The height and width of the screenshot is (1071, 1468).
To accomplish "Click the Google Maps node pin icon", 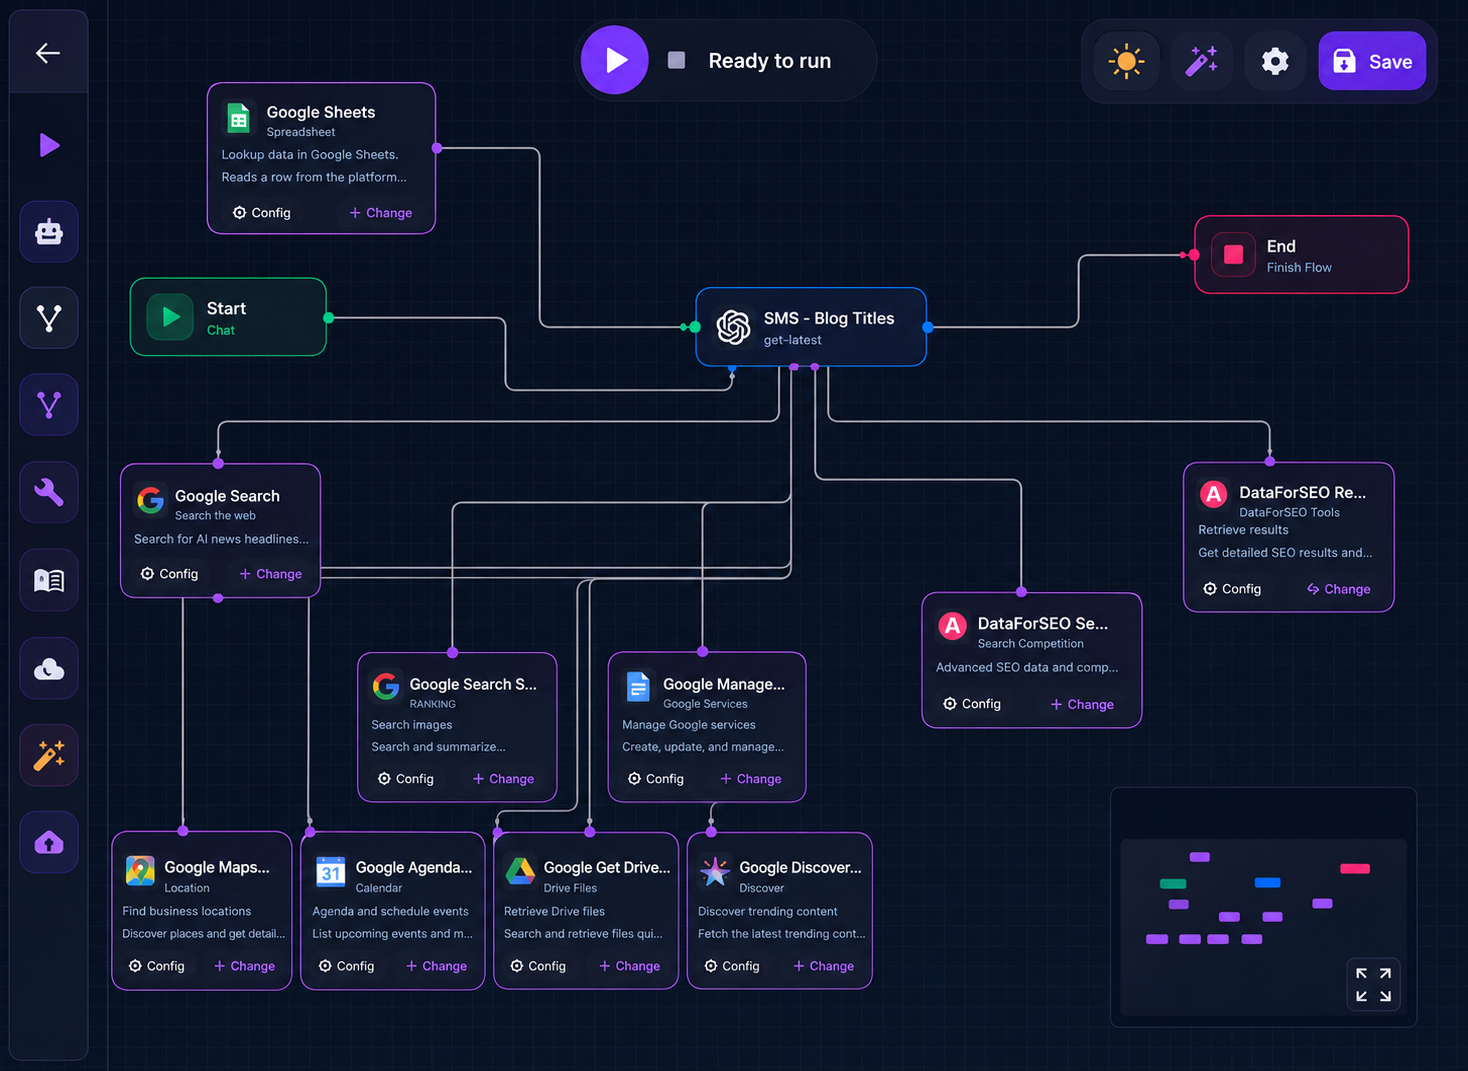I will point(140,871).
